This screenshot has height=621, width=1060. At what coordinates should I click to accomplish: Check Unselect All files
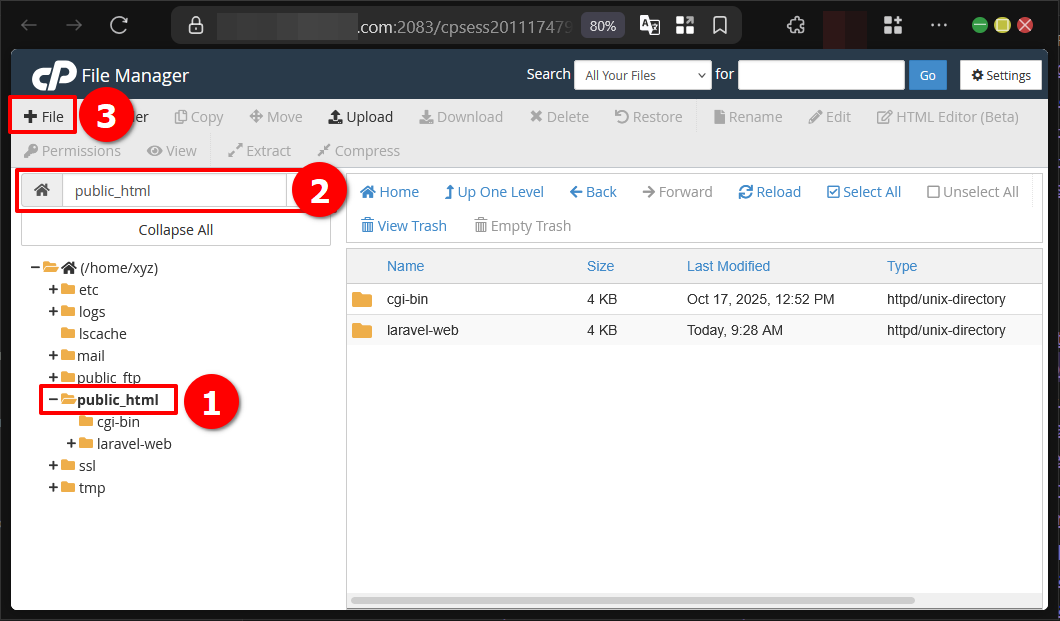pyautogui.click(x=971, y=191)
